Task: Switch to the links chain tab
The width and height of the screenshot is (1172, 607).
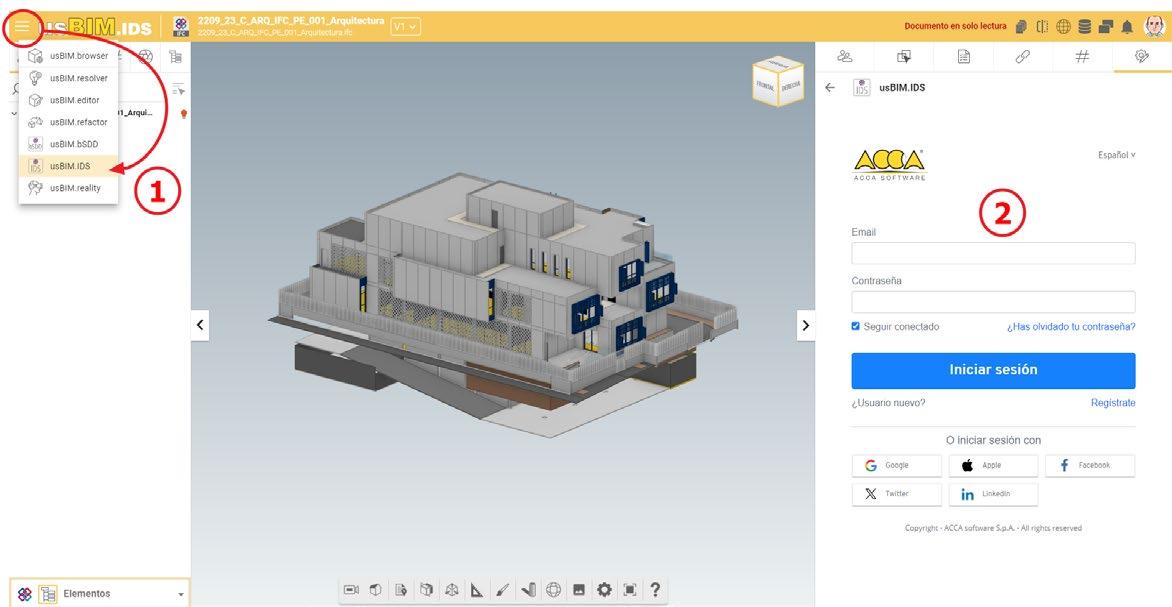Action: 1023,57
